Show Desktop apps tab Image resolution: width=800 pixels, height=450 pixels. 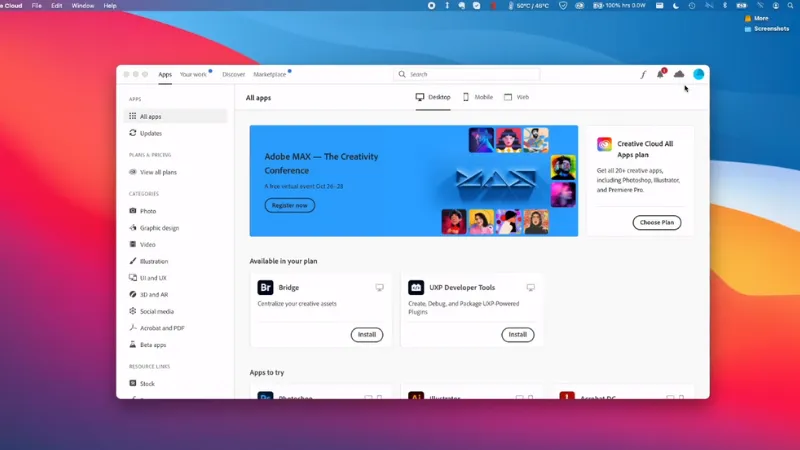pyautogui.click(x=433, y=97)
